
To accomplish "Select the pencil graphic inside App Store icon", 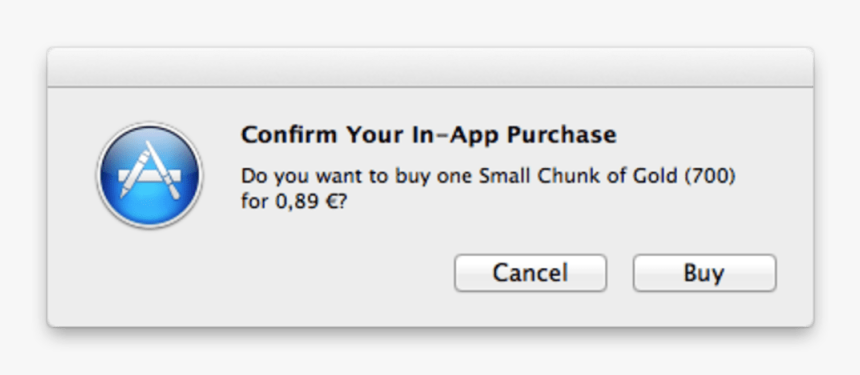I will 134,174.
